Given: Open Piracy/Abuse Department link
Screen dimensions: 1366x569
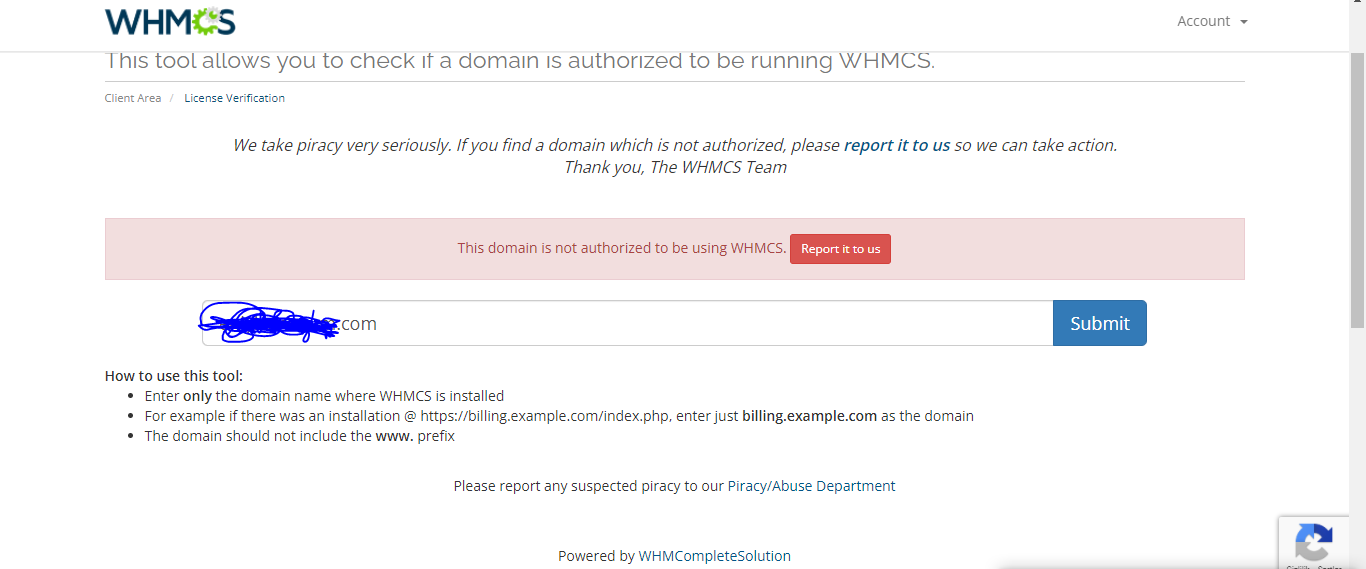Looking at the screenshot, I should pos(811,486).
